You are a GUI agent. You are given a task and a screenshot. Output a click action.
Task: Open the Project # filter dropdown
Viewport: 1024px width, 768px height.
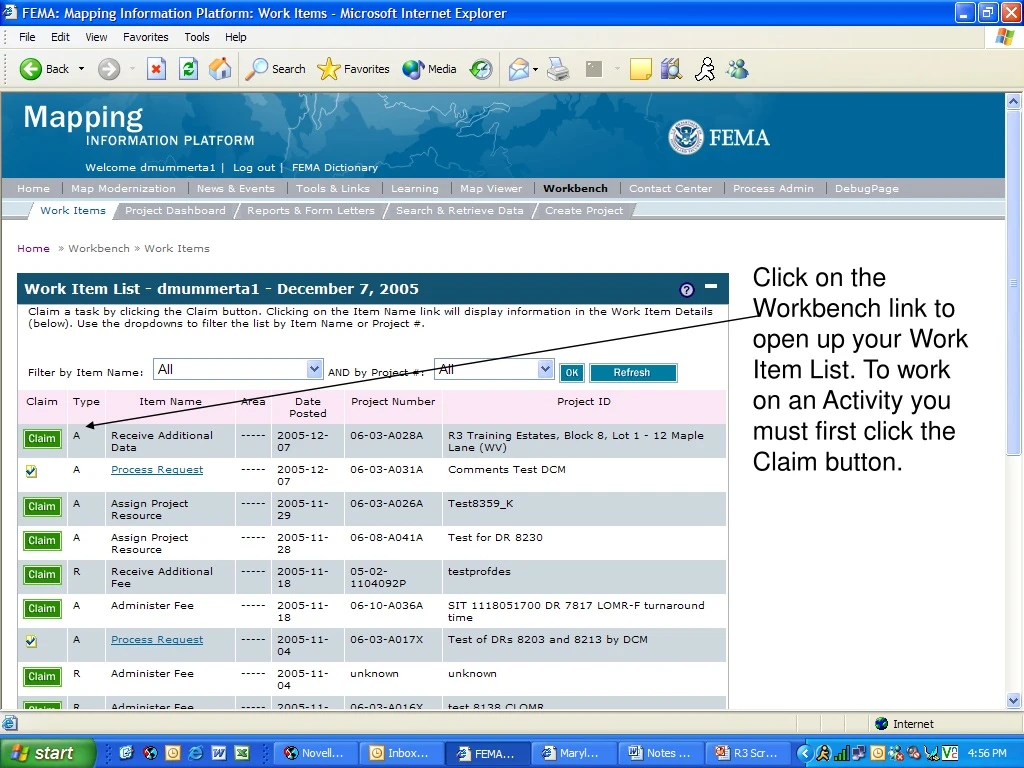(x=545, y=369)
